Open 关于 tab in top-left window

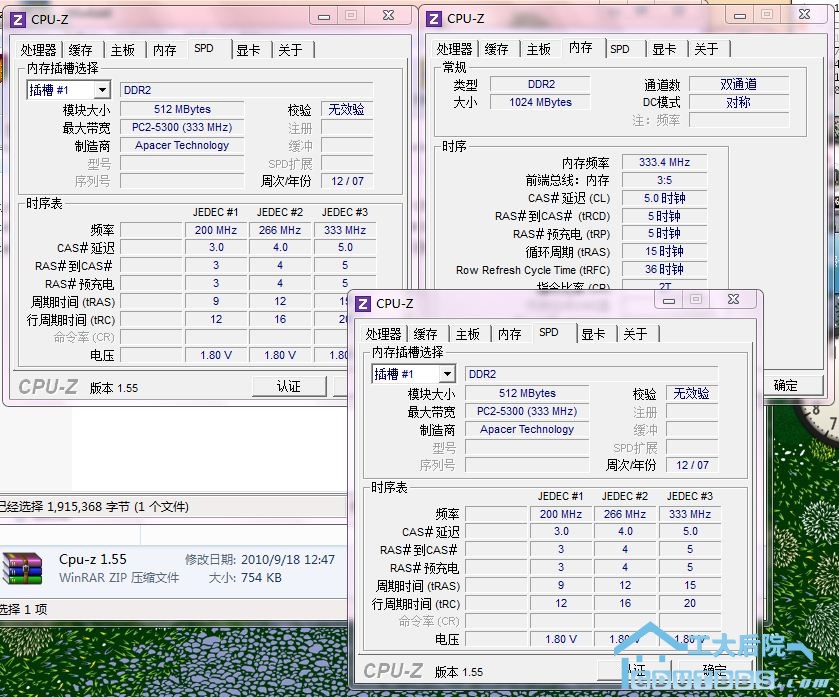point(291,50)
